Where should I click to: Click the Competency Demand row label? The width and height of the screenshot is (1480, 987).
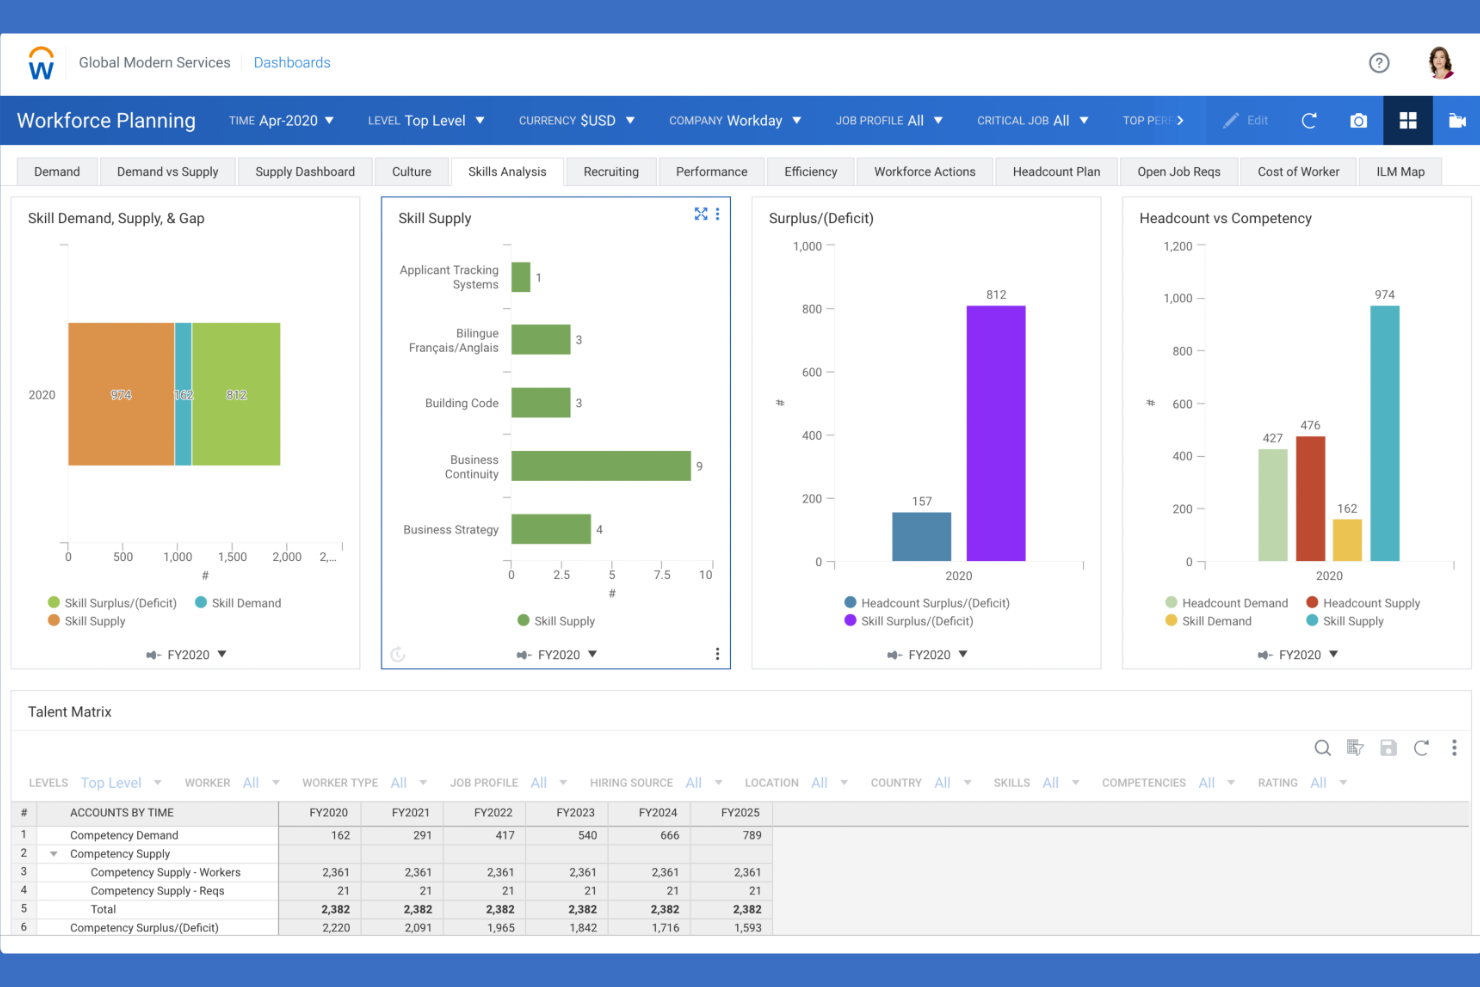coord(124,835)
